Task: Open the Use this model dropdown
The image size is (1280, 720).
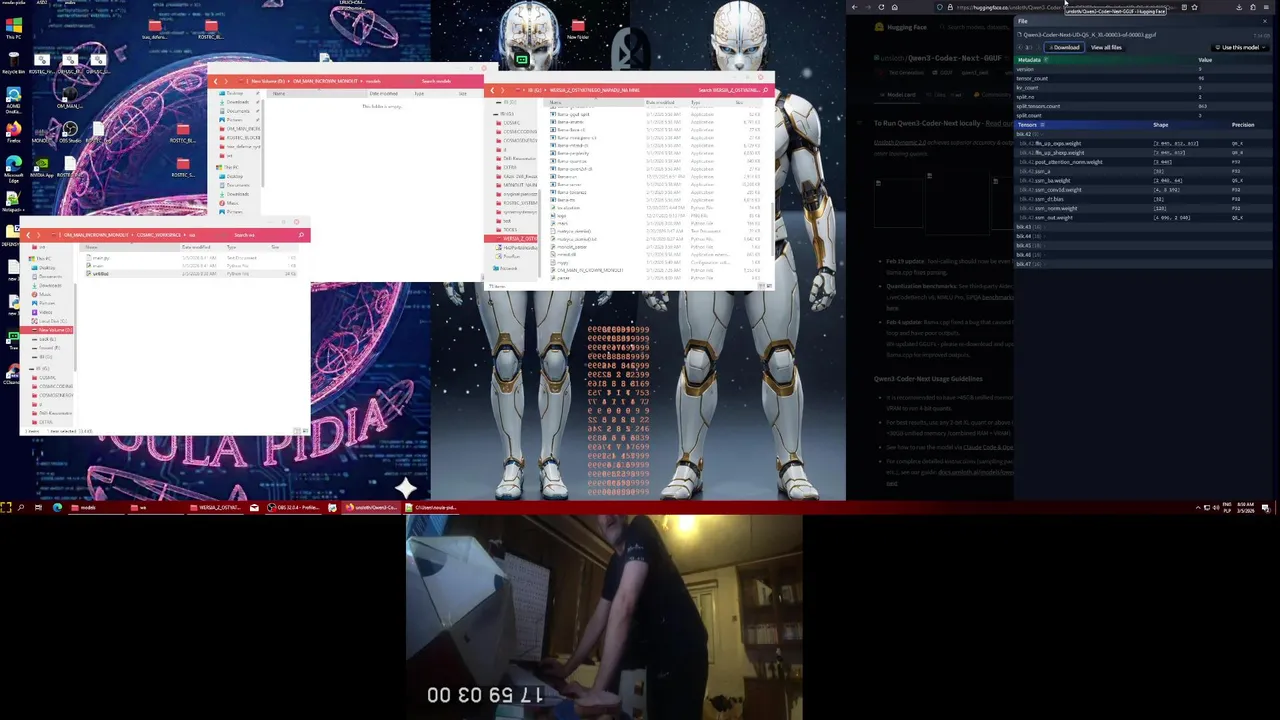Action: [1240, 47]
